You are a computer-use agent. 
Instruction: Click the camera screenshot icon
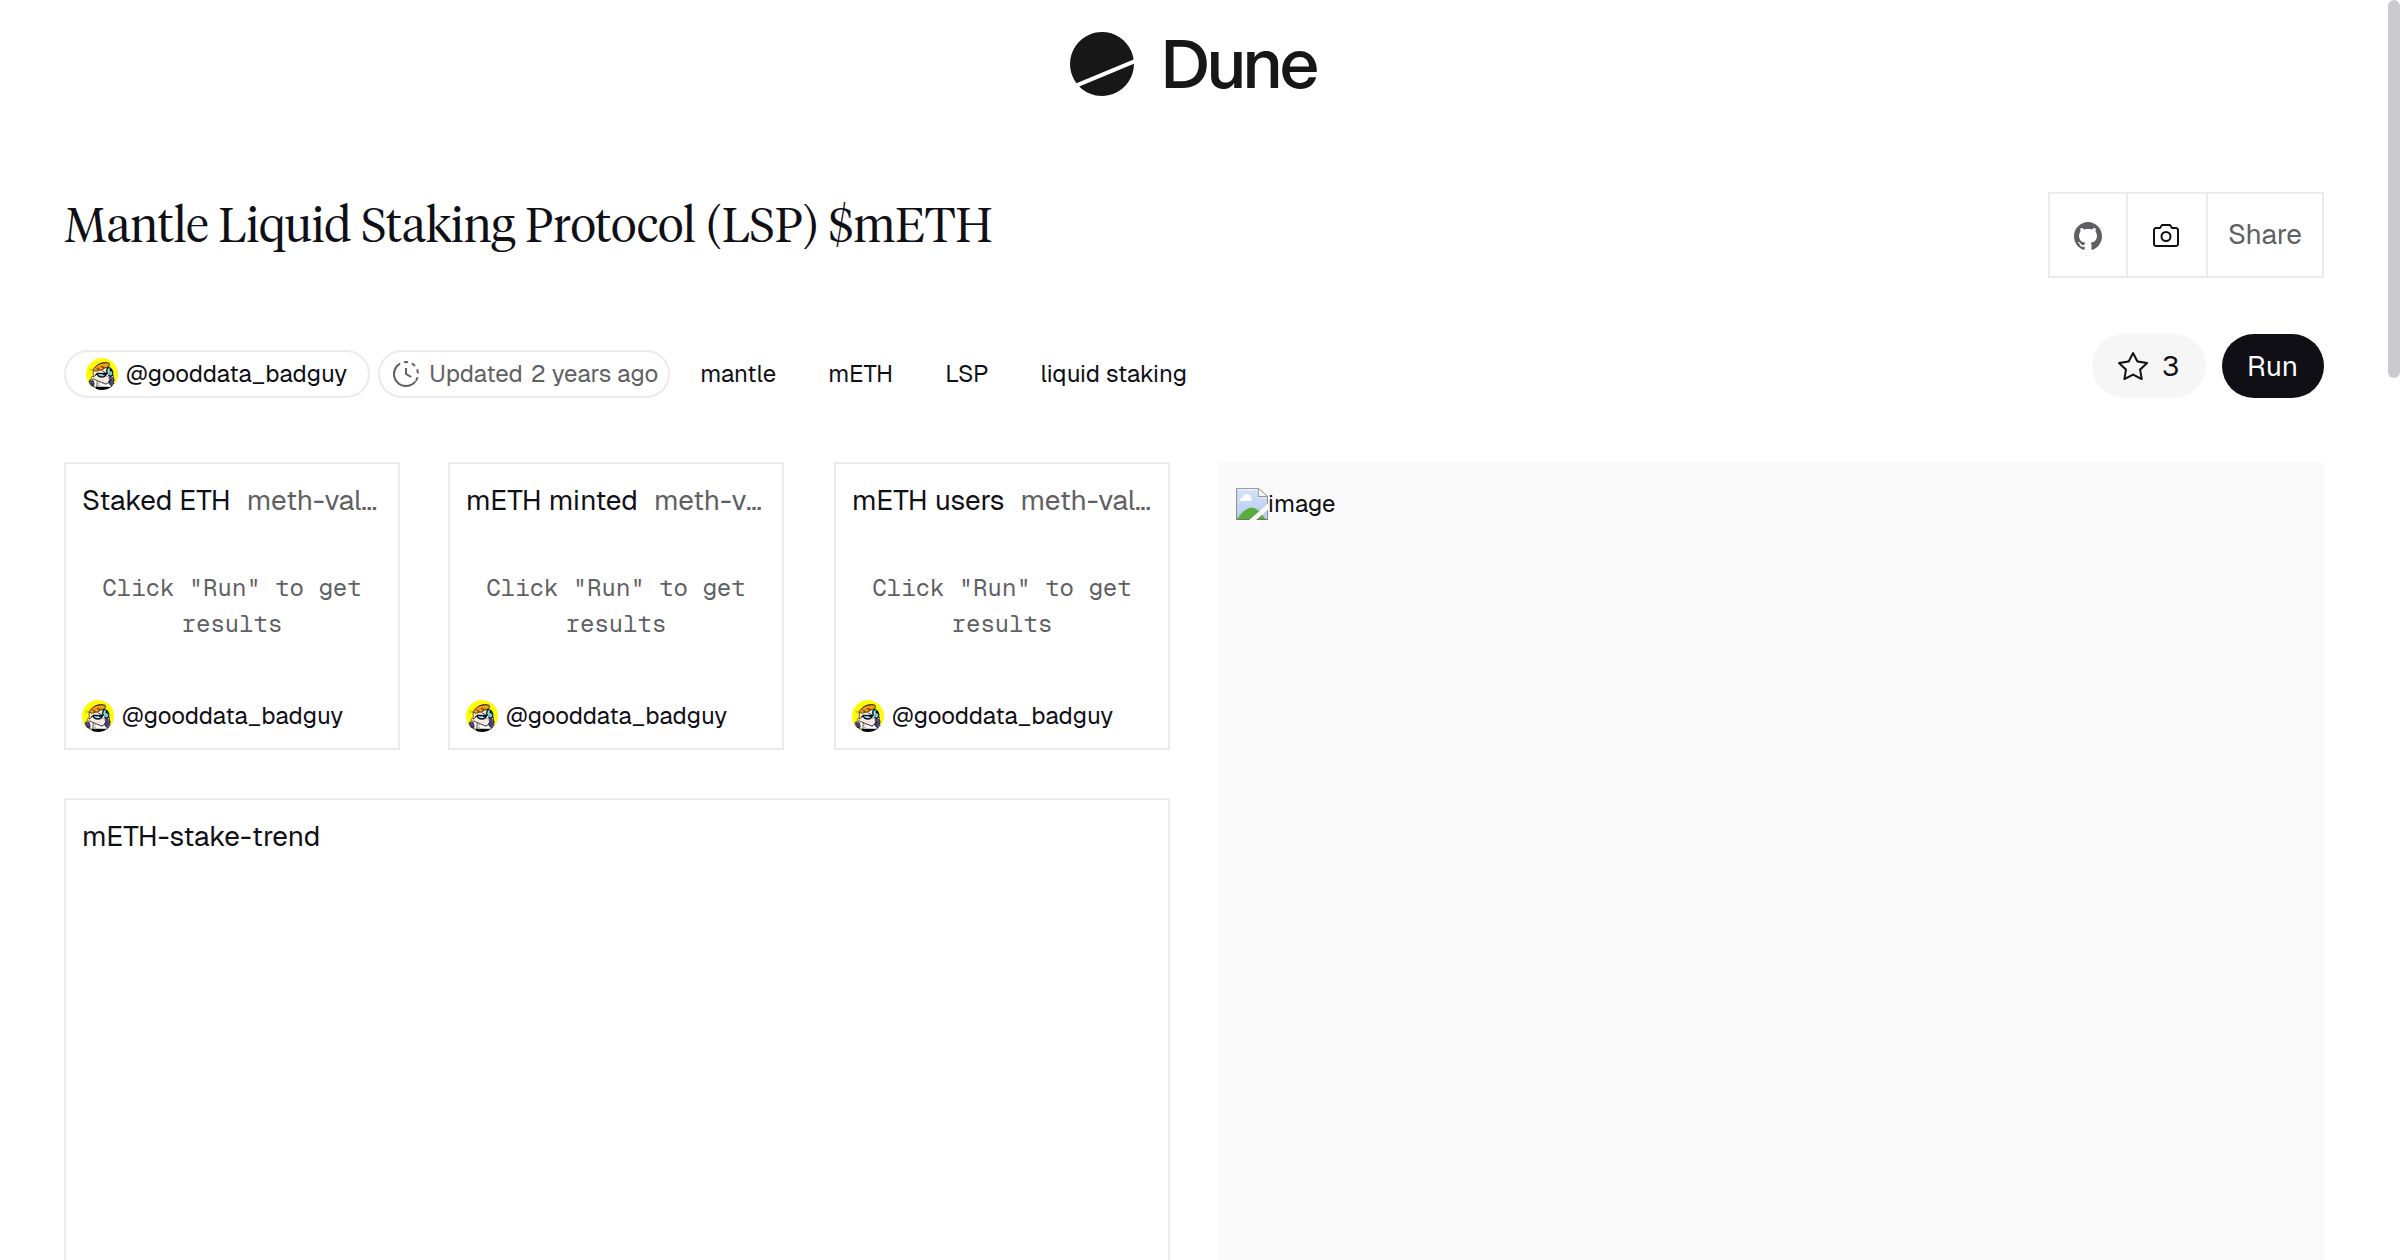(2164, 234)
